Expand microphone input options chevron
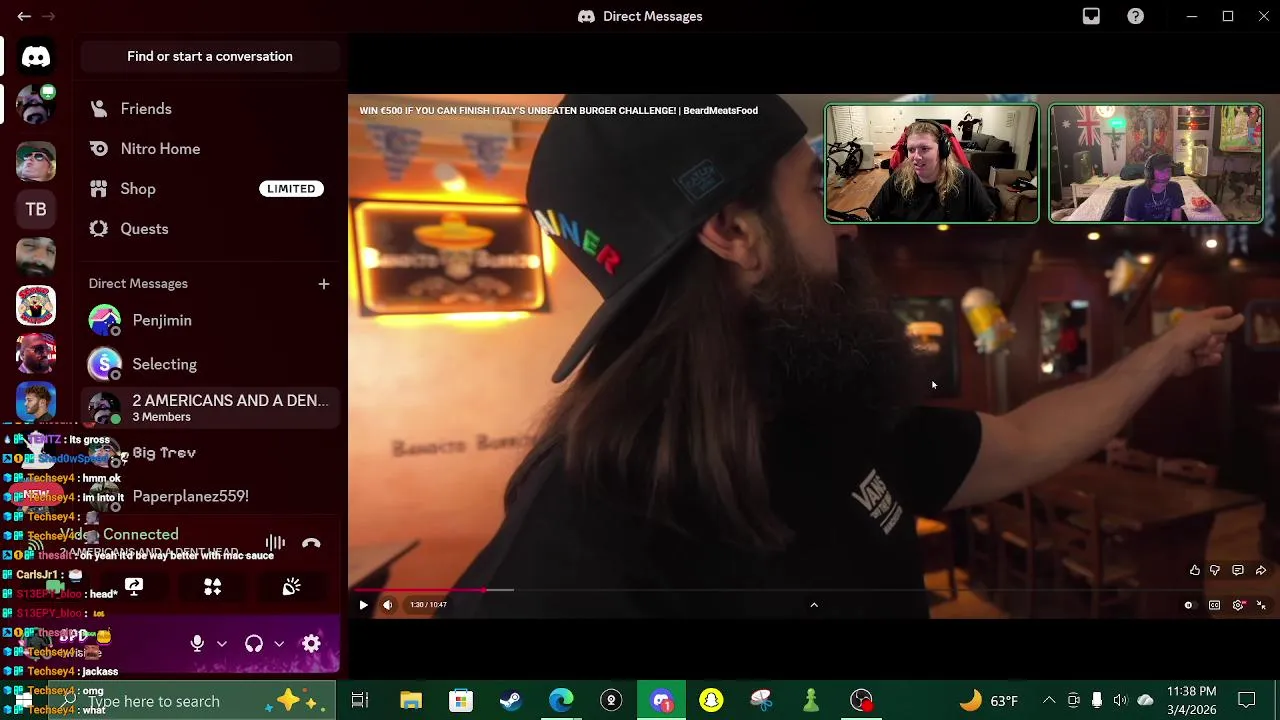This screenshot has height=720, width=1280. [222, 644]
